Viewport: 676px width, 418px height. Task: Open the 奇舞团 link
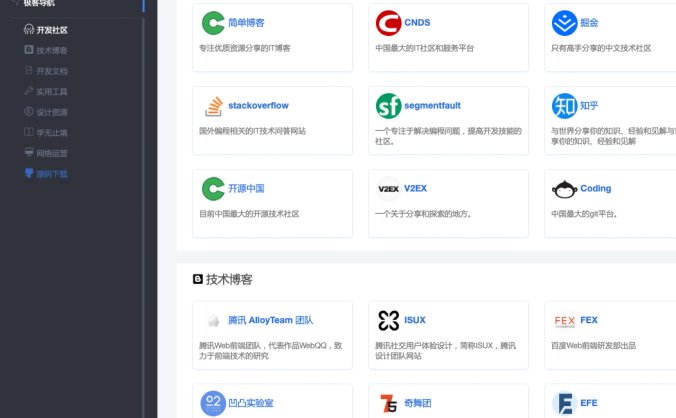coord(417,403)
